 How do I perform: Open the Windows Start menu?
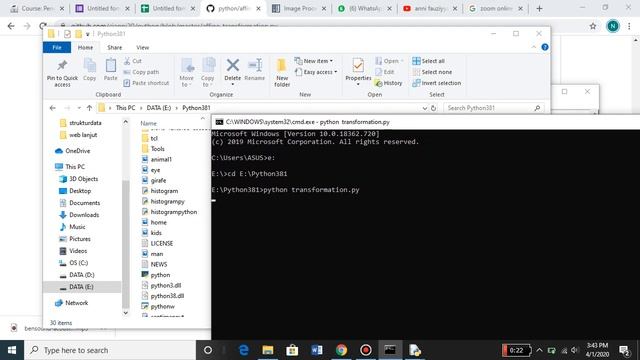(x=12, y=350)
